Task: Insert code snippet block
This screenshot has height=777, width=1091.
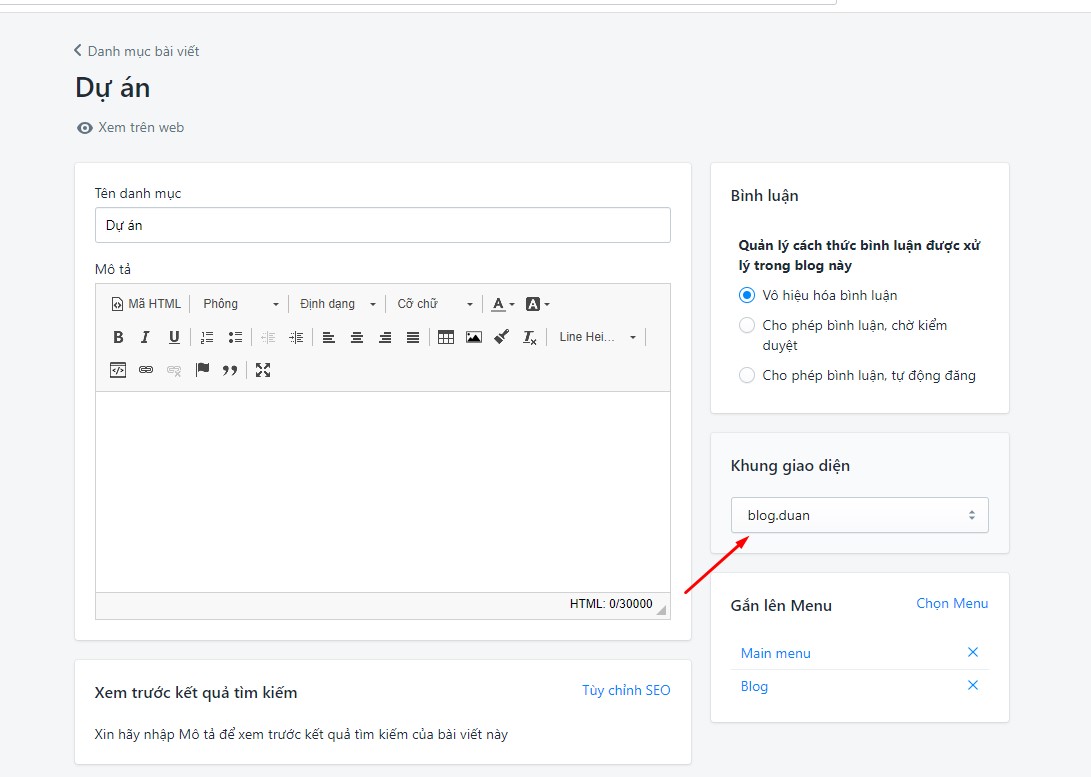Action: click(118, 370)
